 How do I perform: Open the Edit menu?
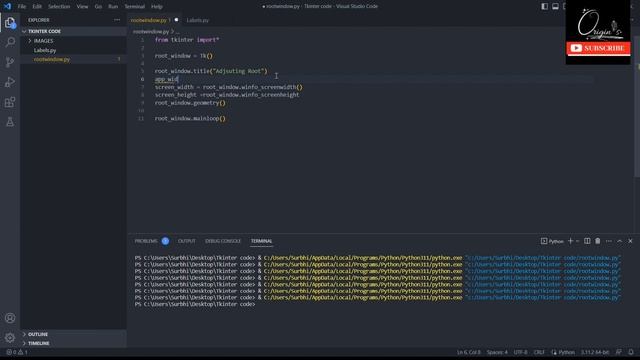click(37, 7)
